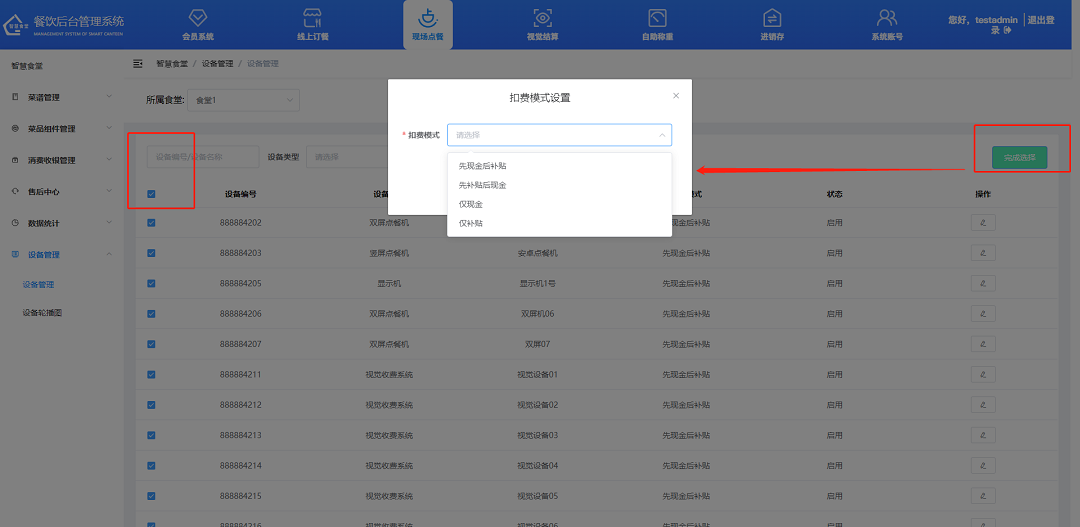
Task: Open the 所属食堂 dropdown
Action: point(244,100)
